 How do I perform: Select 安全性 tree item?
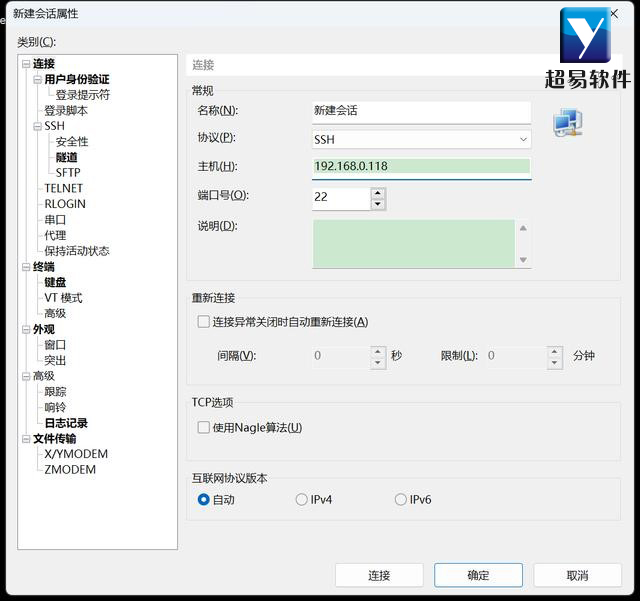[x=72, y=142]
